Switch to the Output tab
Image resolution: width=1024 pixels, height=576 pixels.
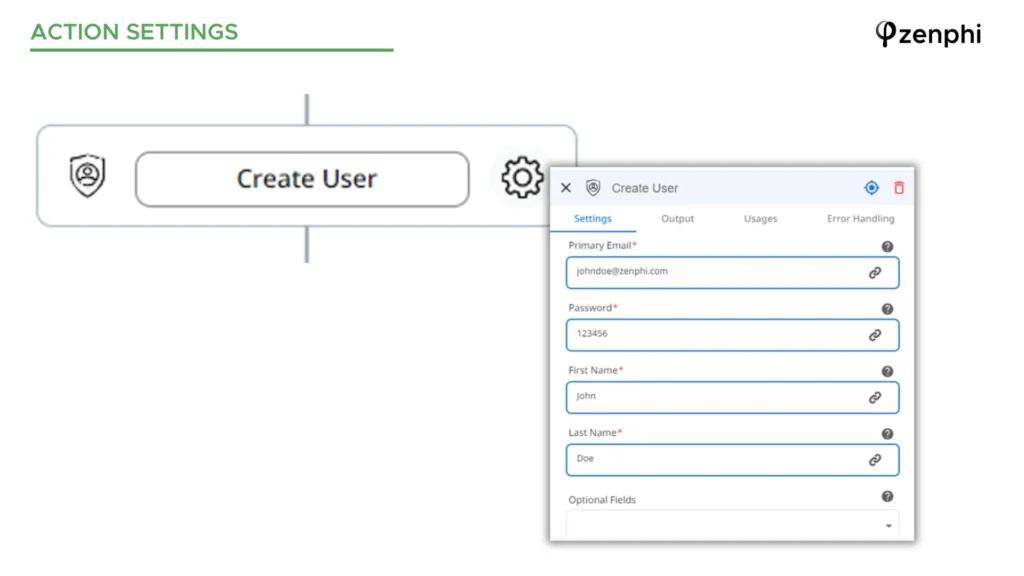pyautogui.click(x=677, y=219)
